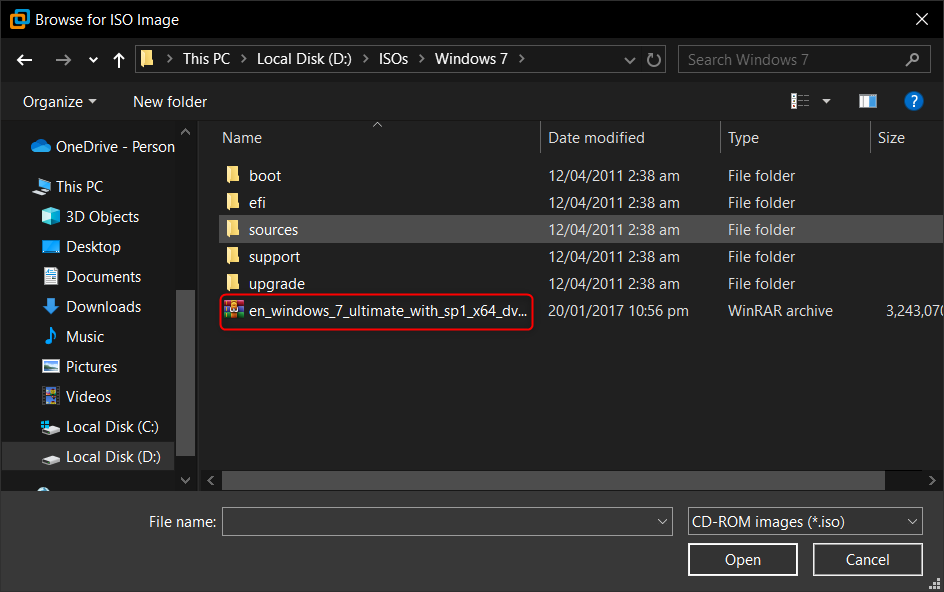Go forward using the right arrow
Screen dimensions: 944x592
point(63,60)
